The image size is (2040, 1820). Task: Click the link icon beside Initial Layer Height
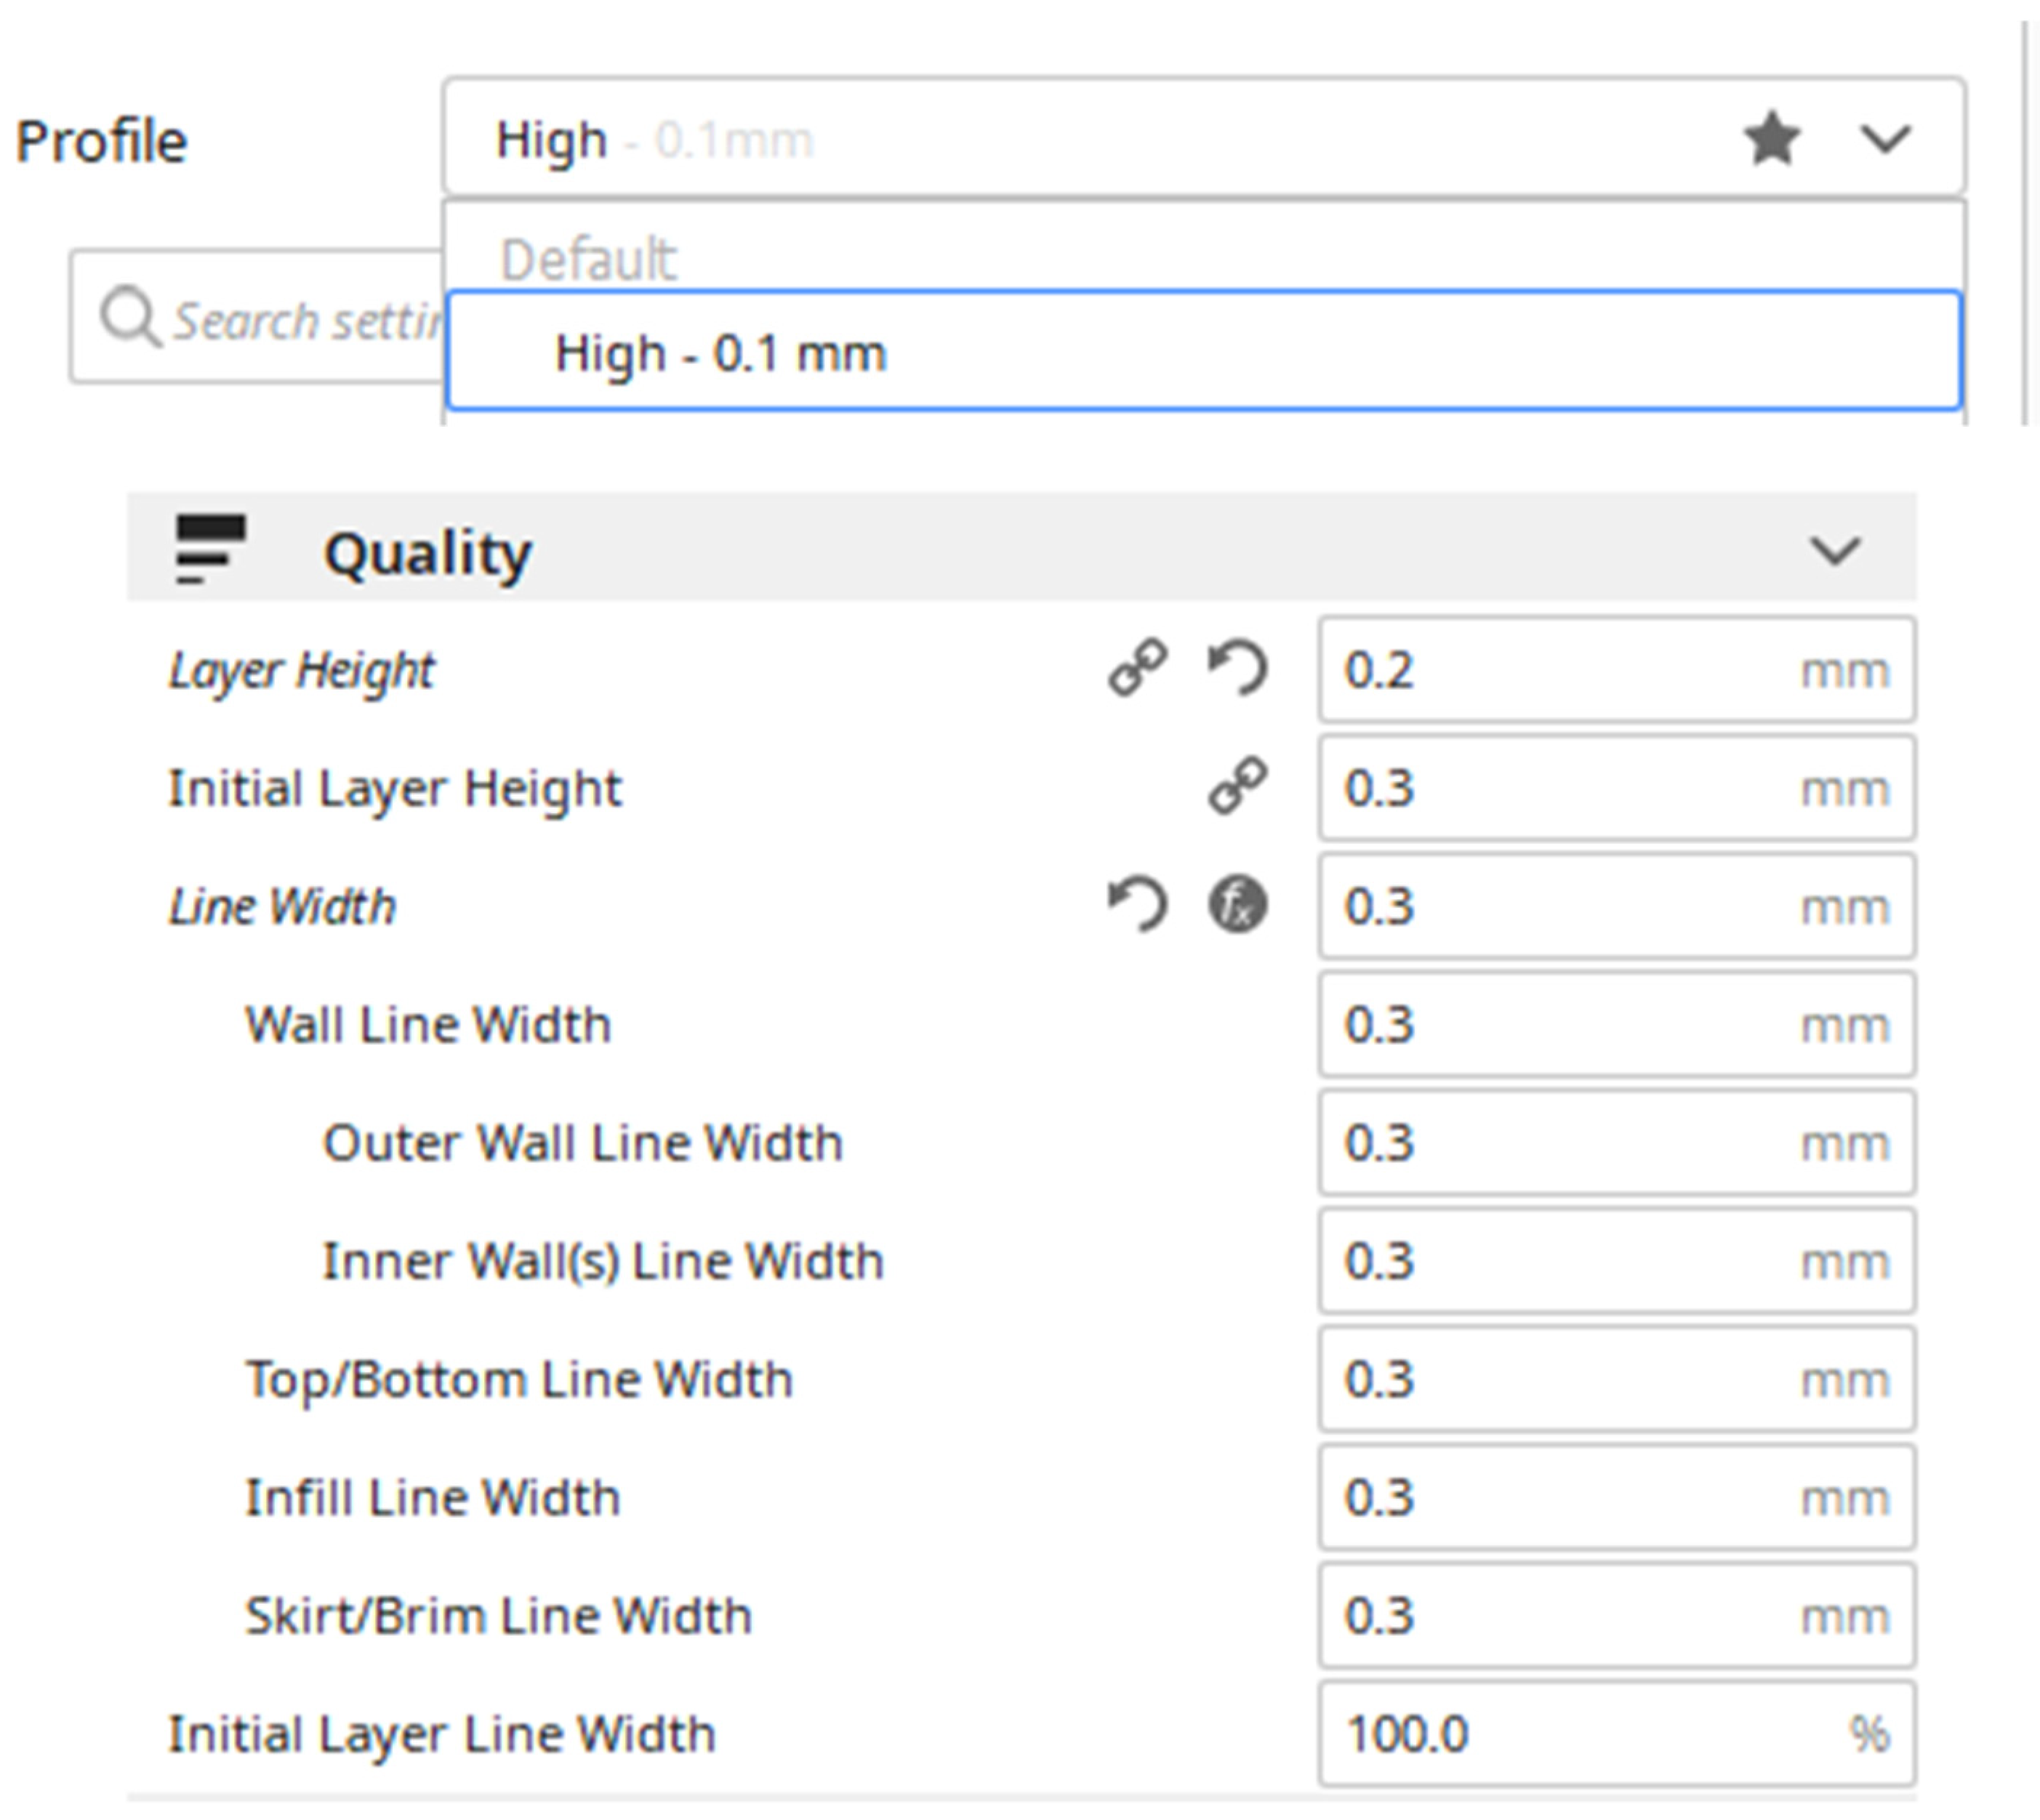[1238, 786]
